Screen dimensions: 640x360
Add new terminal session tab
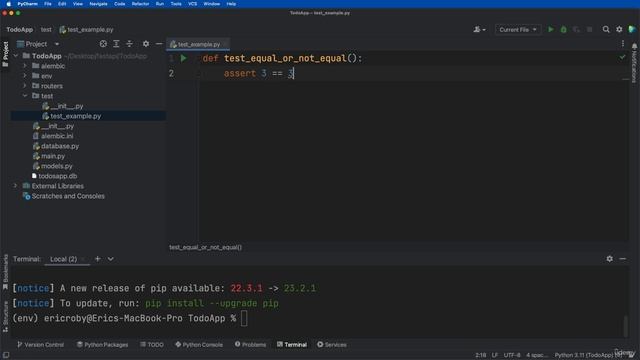(x=98, y=259)
